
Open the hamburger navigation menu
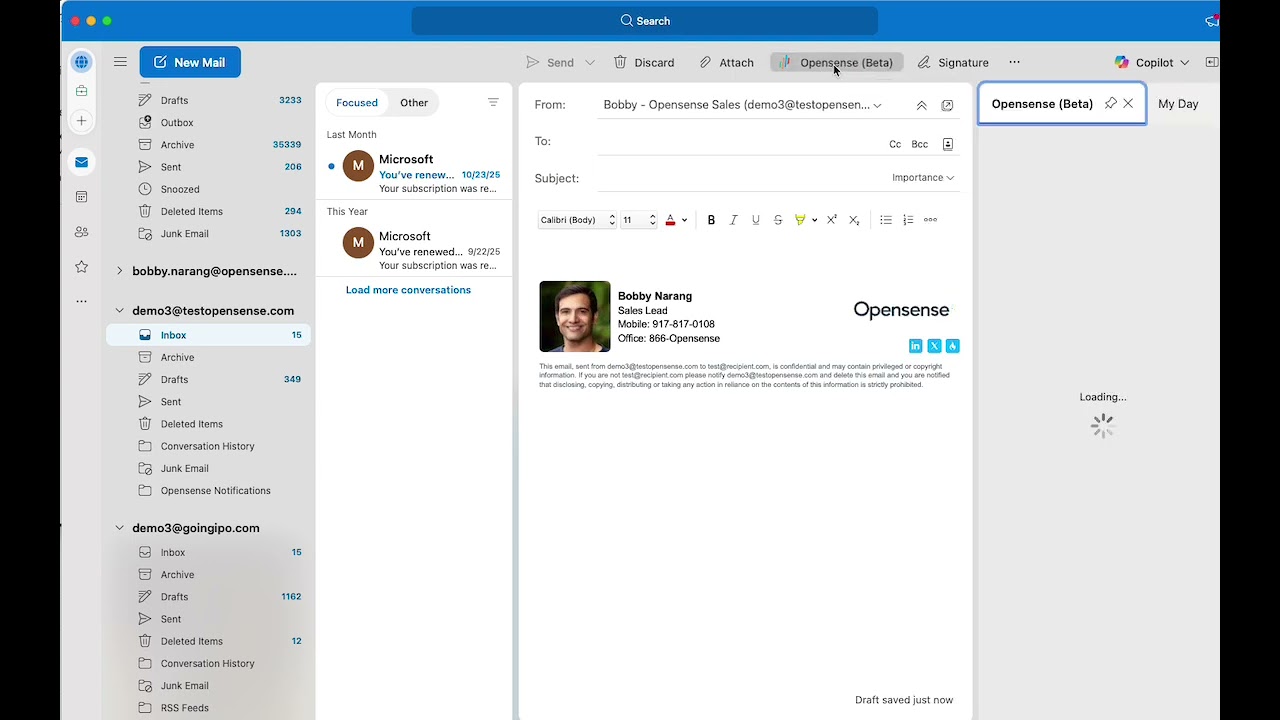[x=120, y=62]
